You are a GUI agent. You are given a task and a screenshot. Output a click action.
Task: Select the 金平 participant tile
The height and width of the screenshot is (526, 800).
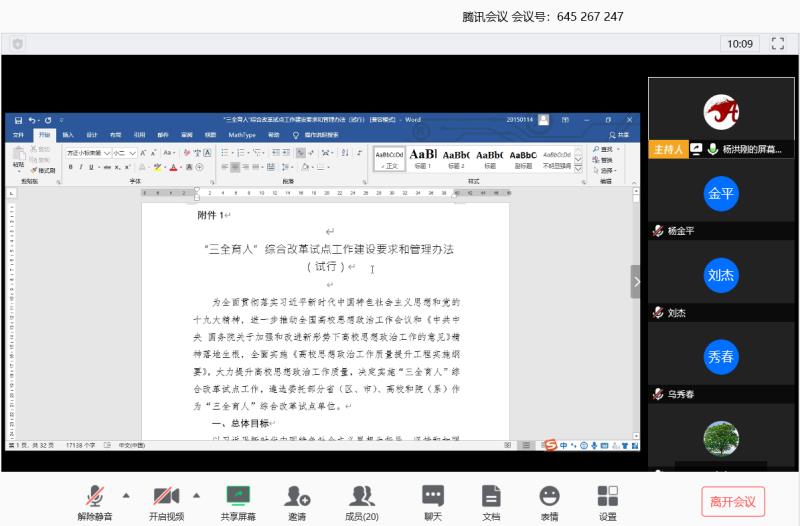click(x=720, y=194)
